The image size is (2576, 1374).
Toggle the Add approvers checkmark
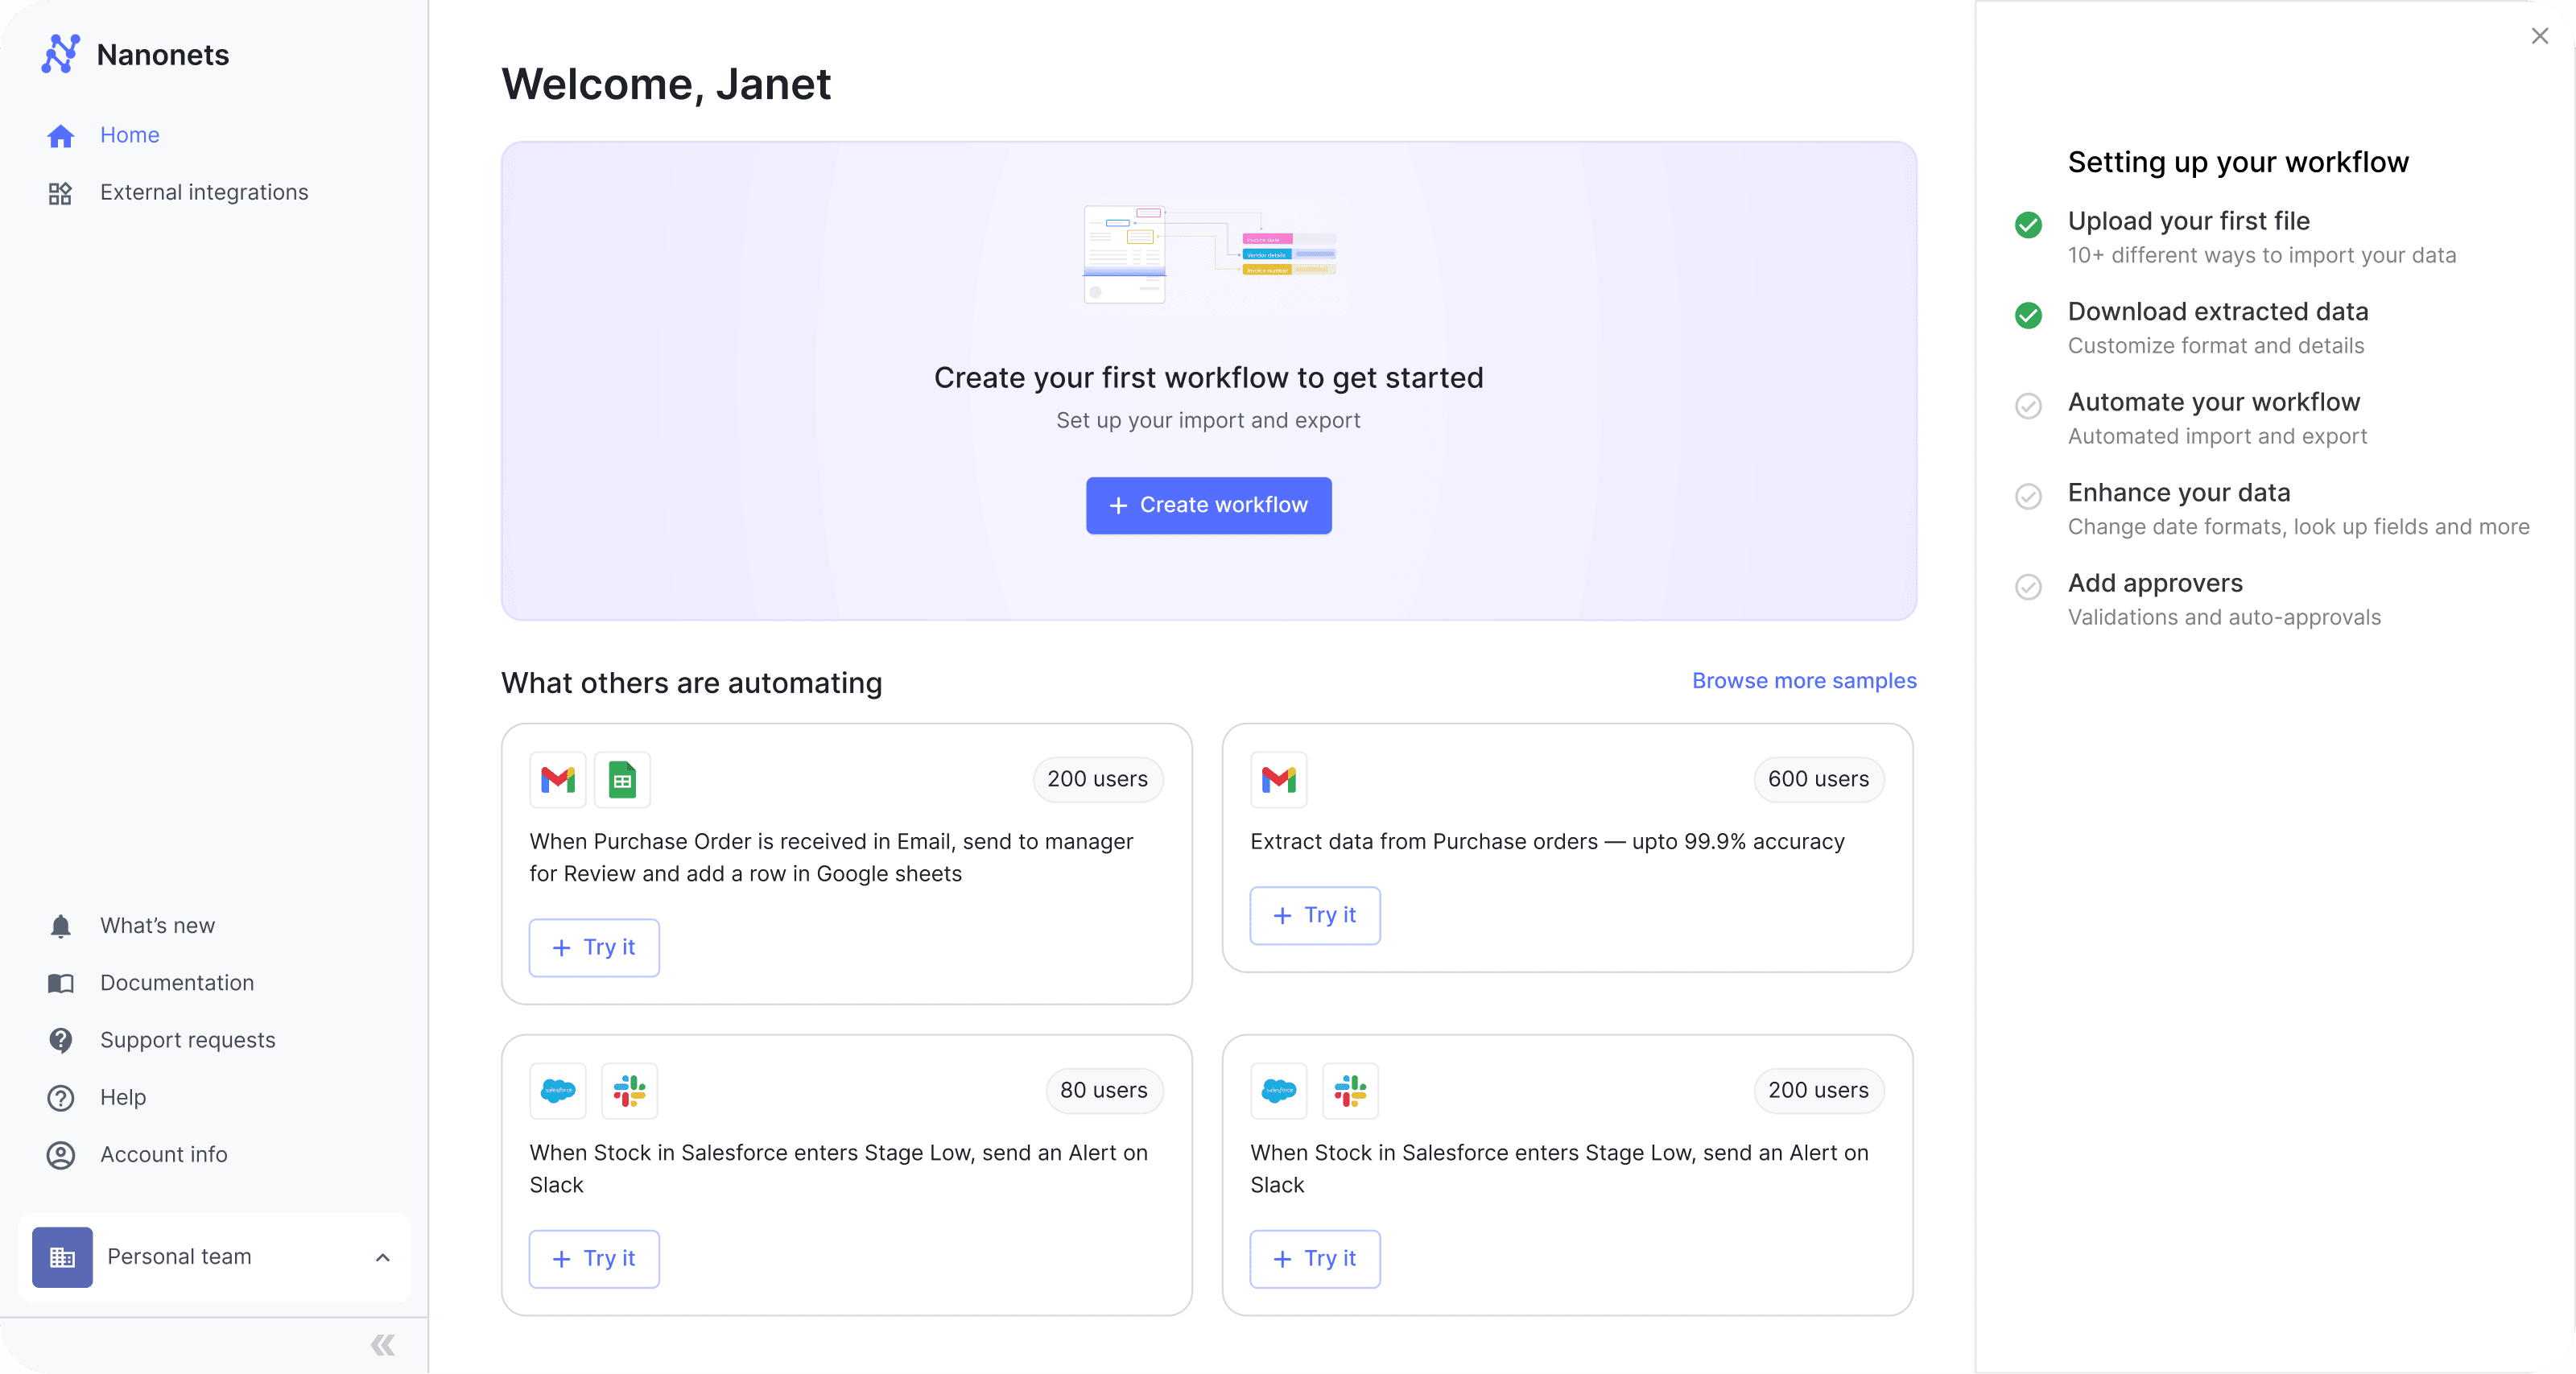(2028, 586)
